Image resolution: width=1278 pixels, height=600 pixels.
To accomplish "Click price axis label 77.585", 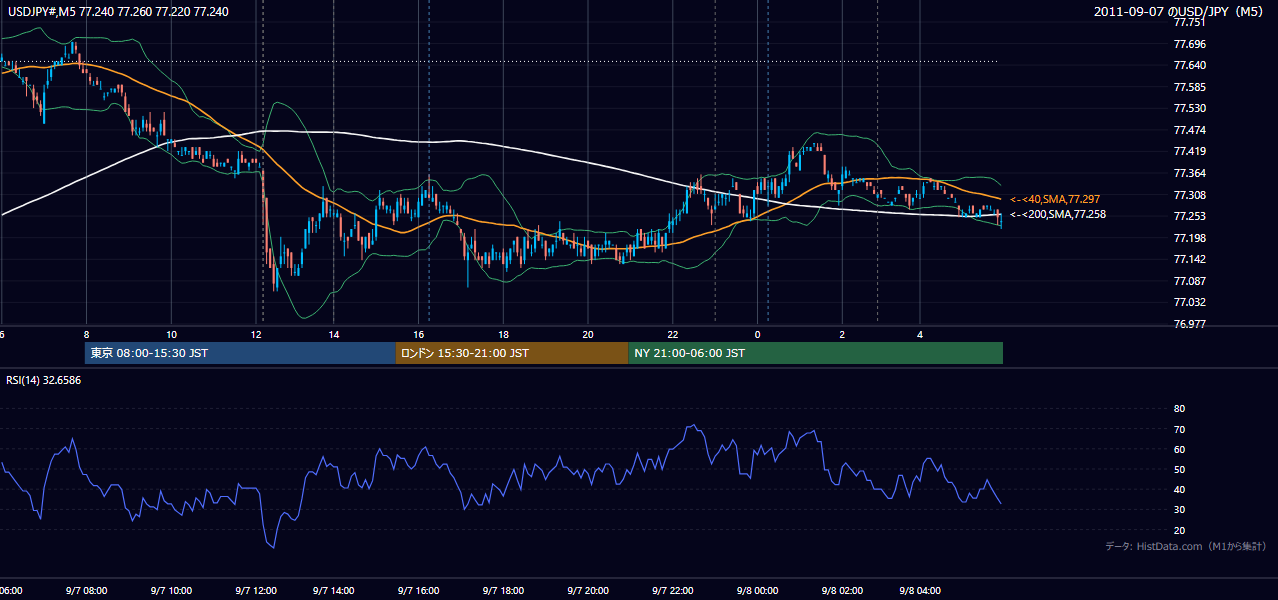I will [1190, 87].
